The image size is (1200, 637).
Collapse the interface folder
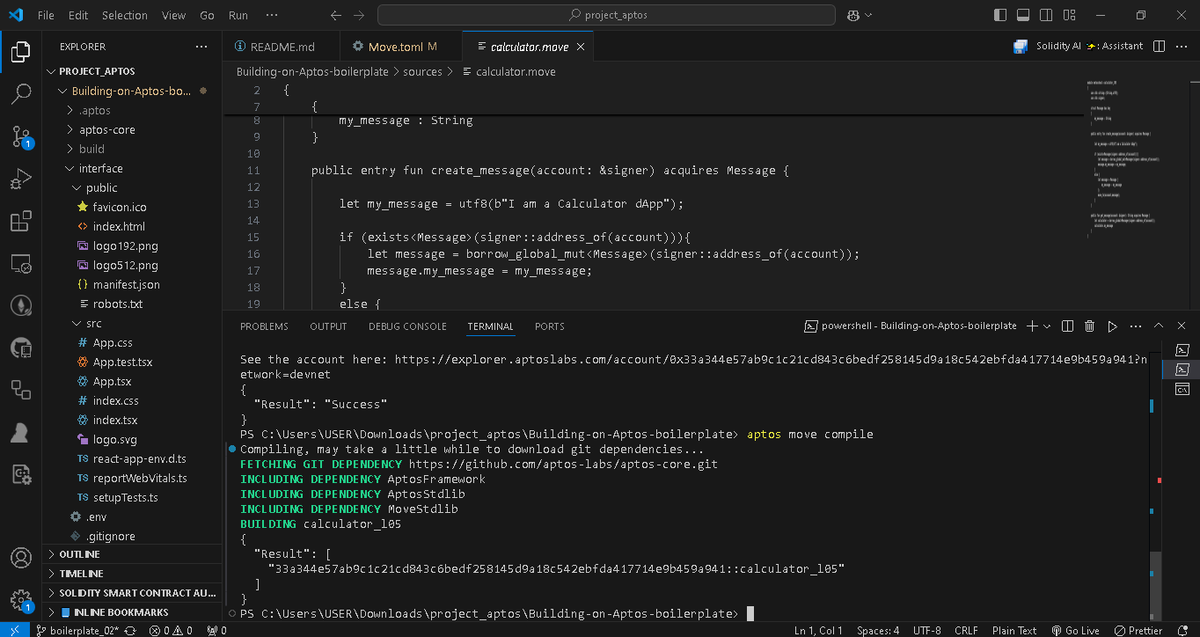pyautogui.click(x=100, y=168)
